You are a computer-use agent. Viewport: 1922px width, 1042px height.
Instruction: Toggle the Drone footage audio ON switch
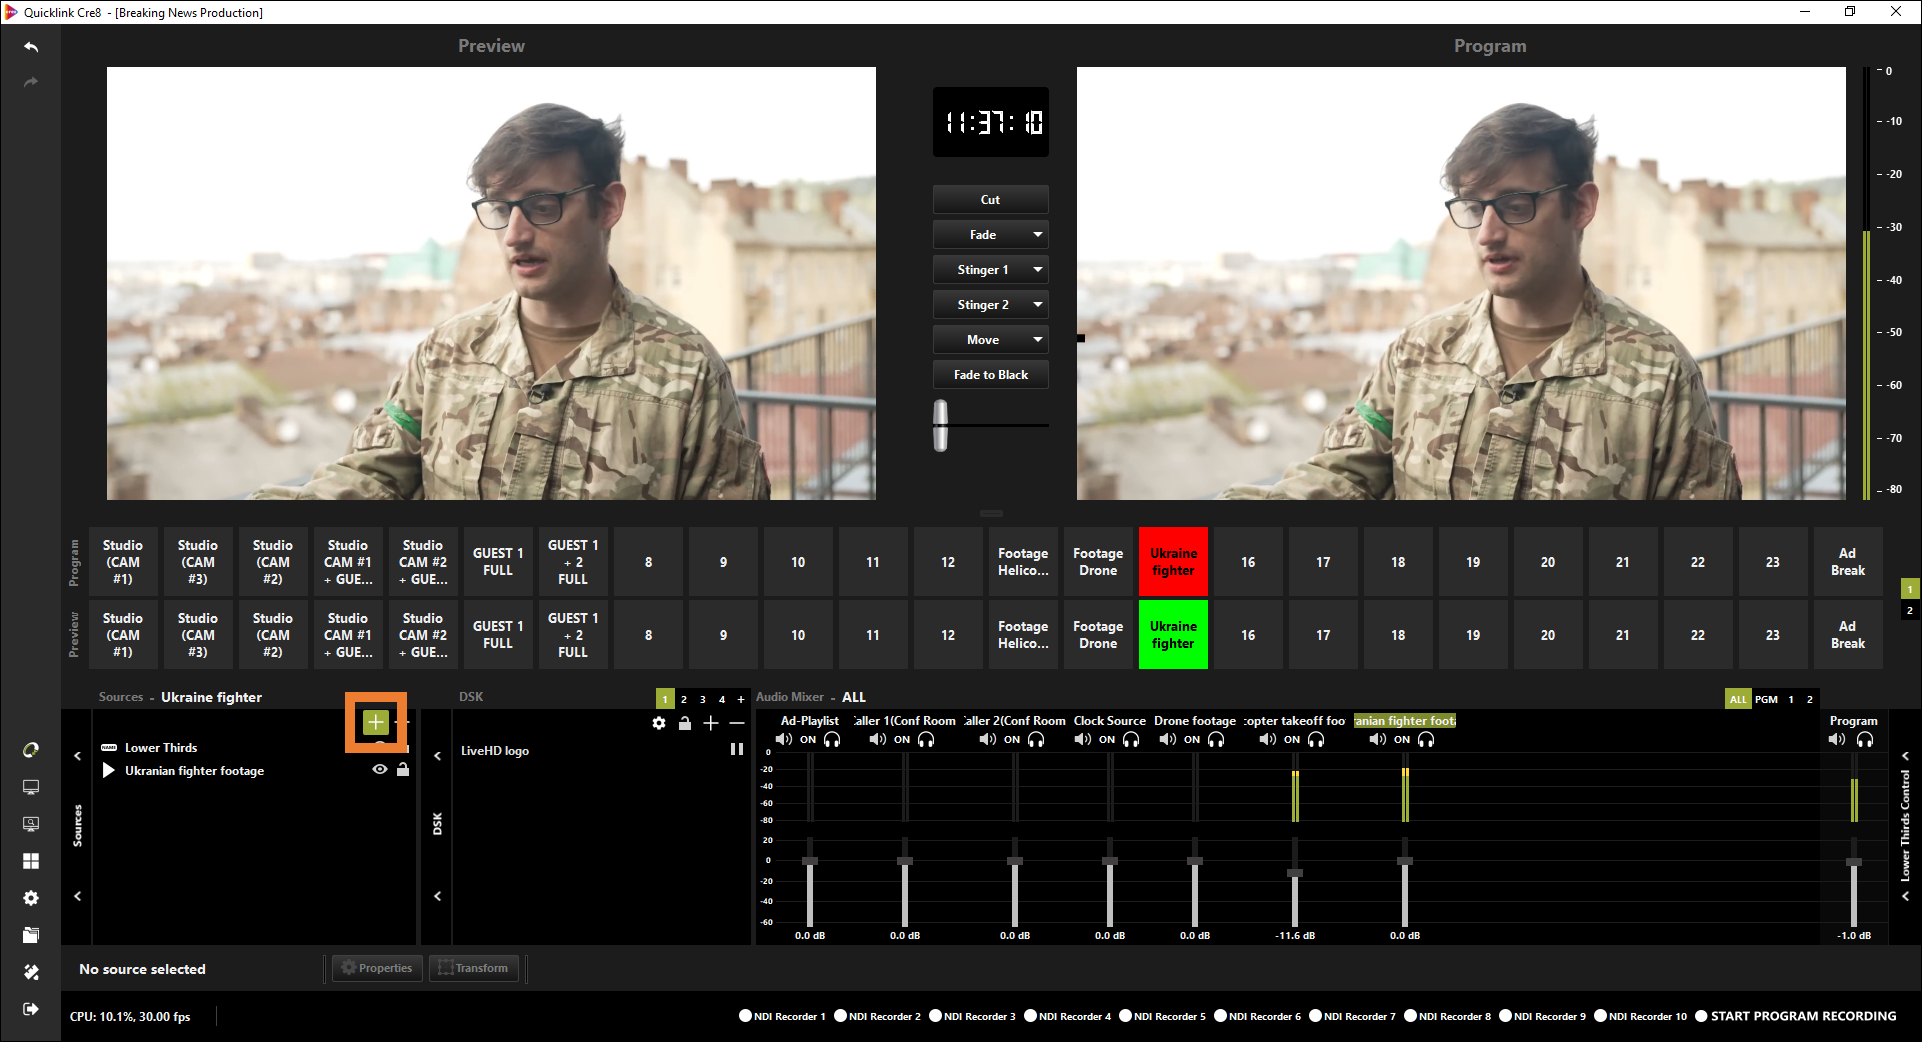point(1192,740)
